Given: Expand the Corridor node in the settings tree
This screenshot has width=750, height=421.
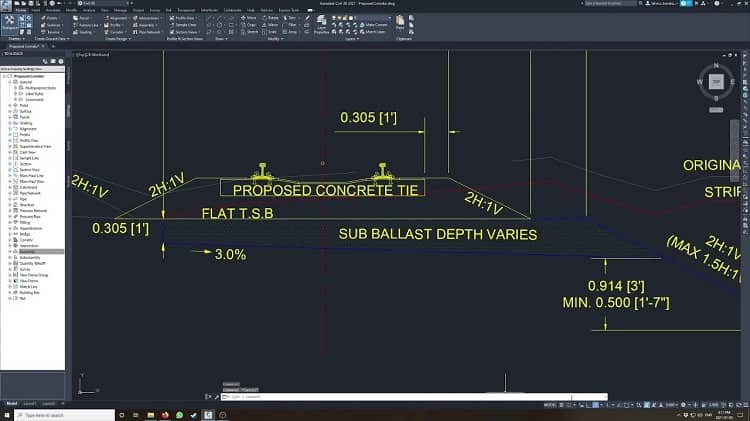Looking at the screenshot, I should (10, 240).
